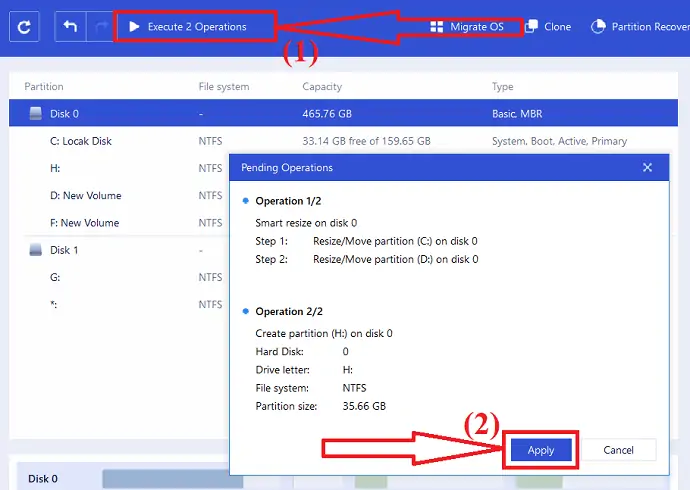Click the Partition column header
This screenshot has height=490, width=690.
point(44,87)
